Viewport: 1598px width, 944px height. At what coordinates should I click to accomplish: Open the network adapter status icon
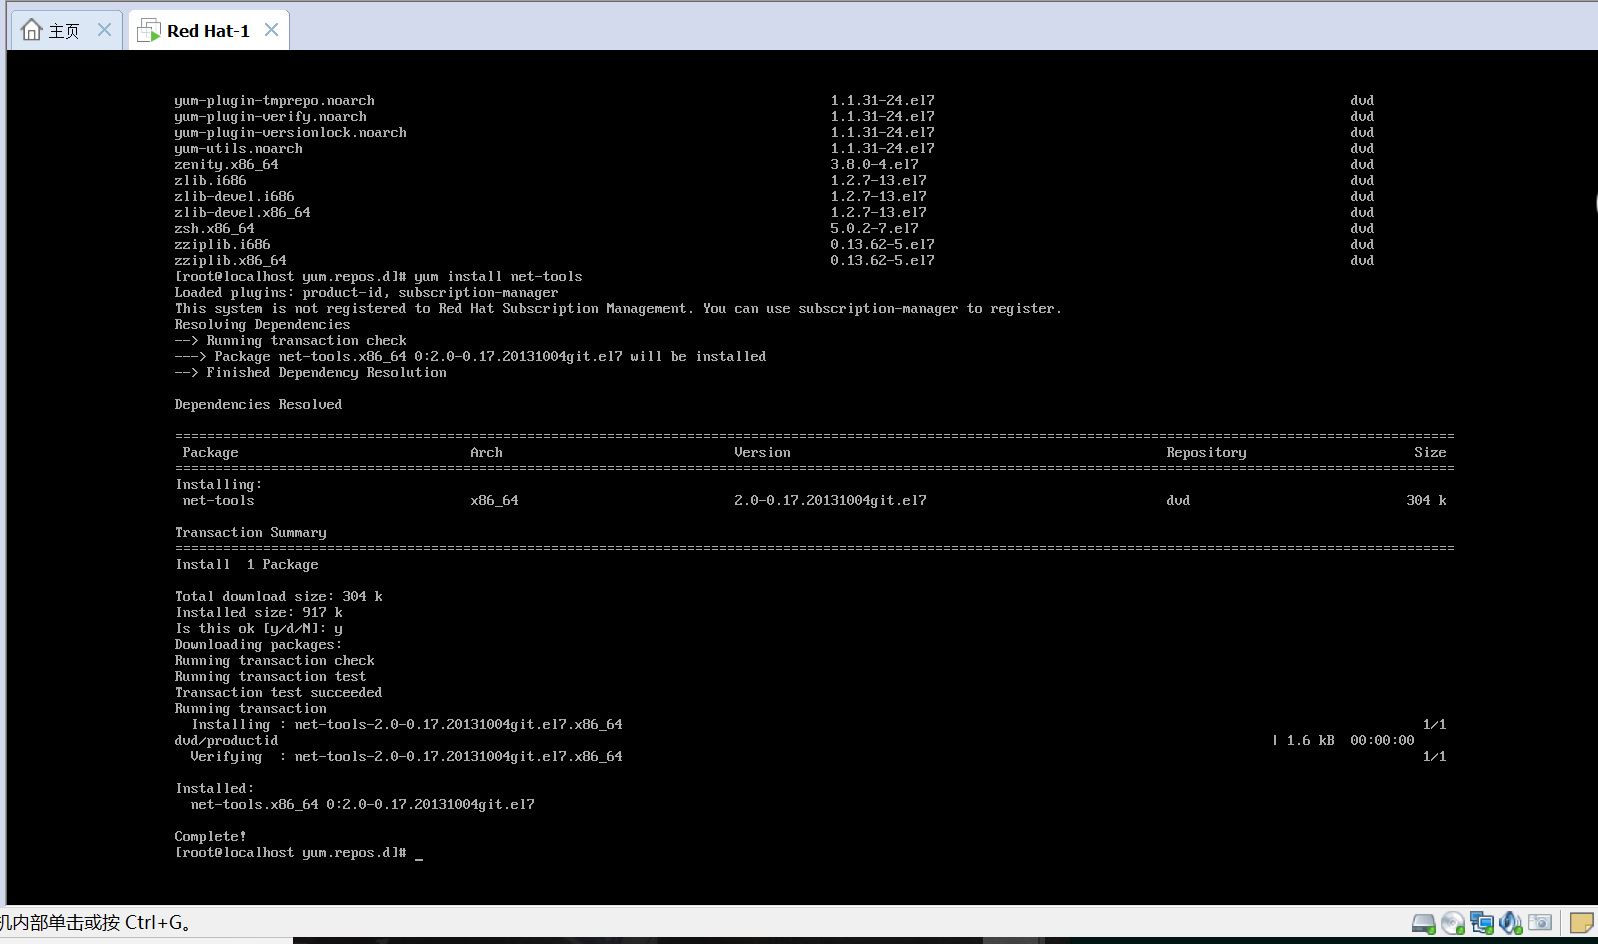point(1482,923)
